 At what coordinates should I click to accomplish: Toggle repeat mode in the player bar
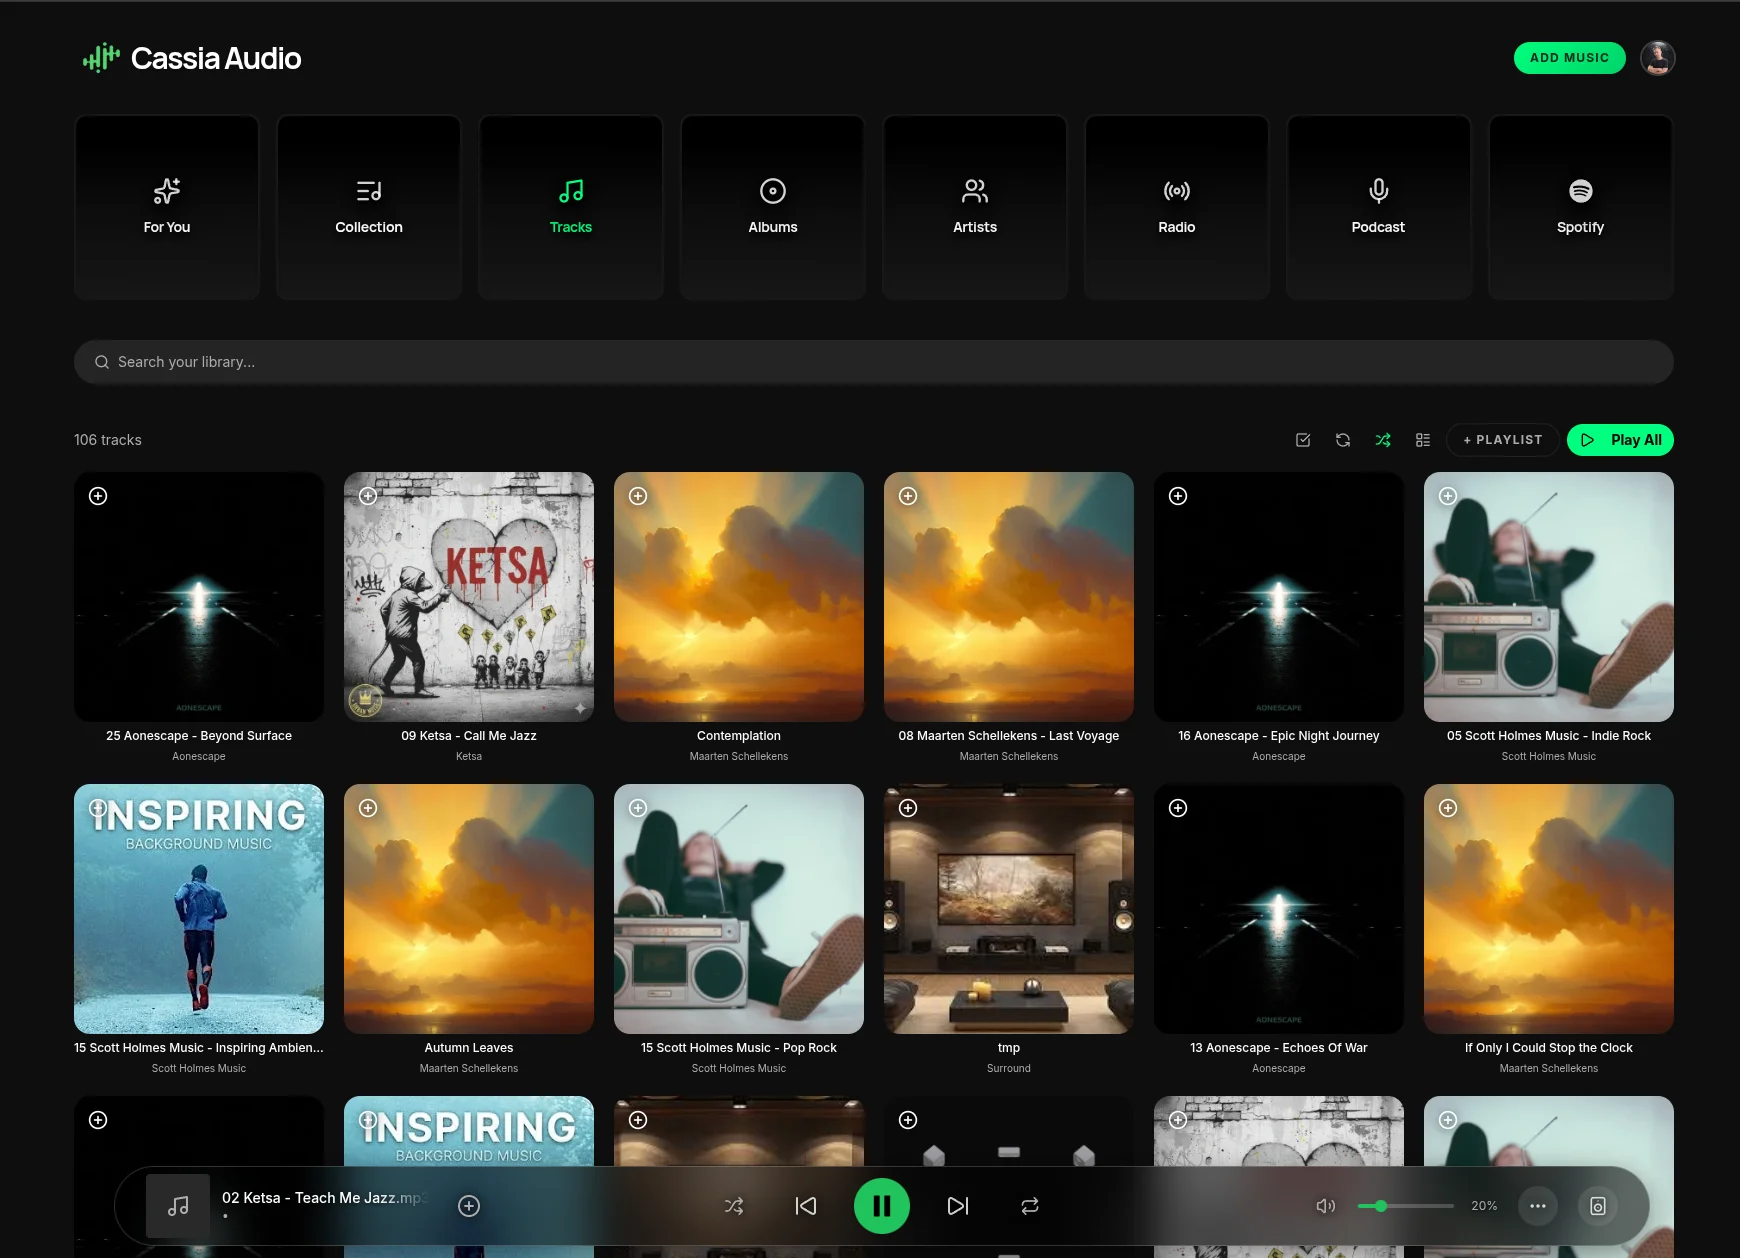click(1029, 1206)
